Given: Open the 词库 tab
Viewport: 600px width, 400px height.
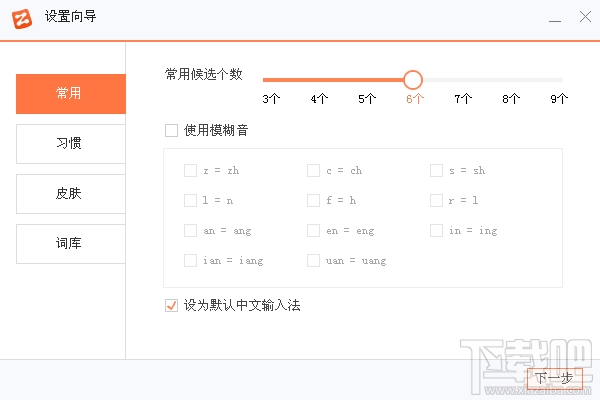Looking at the screenshot, I should pyautogui.click(x=71, y=244).
